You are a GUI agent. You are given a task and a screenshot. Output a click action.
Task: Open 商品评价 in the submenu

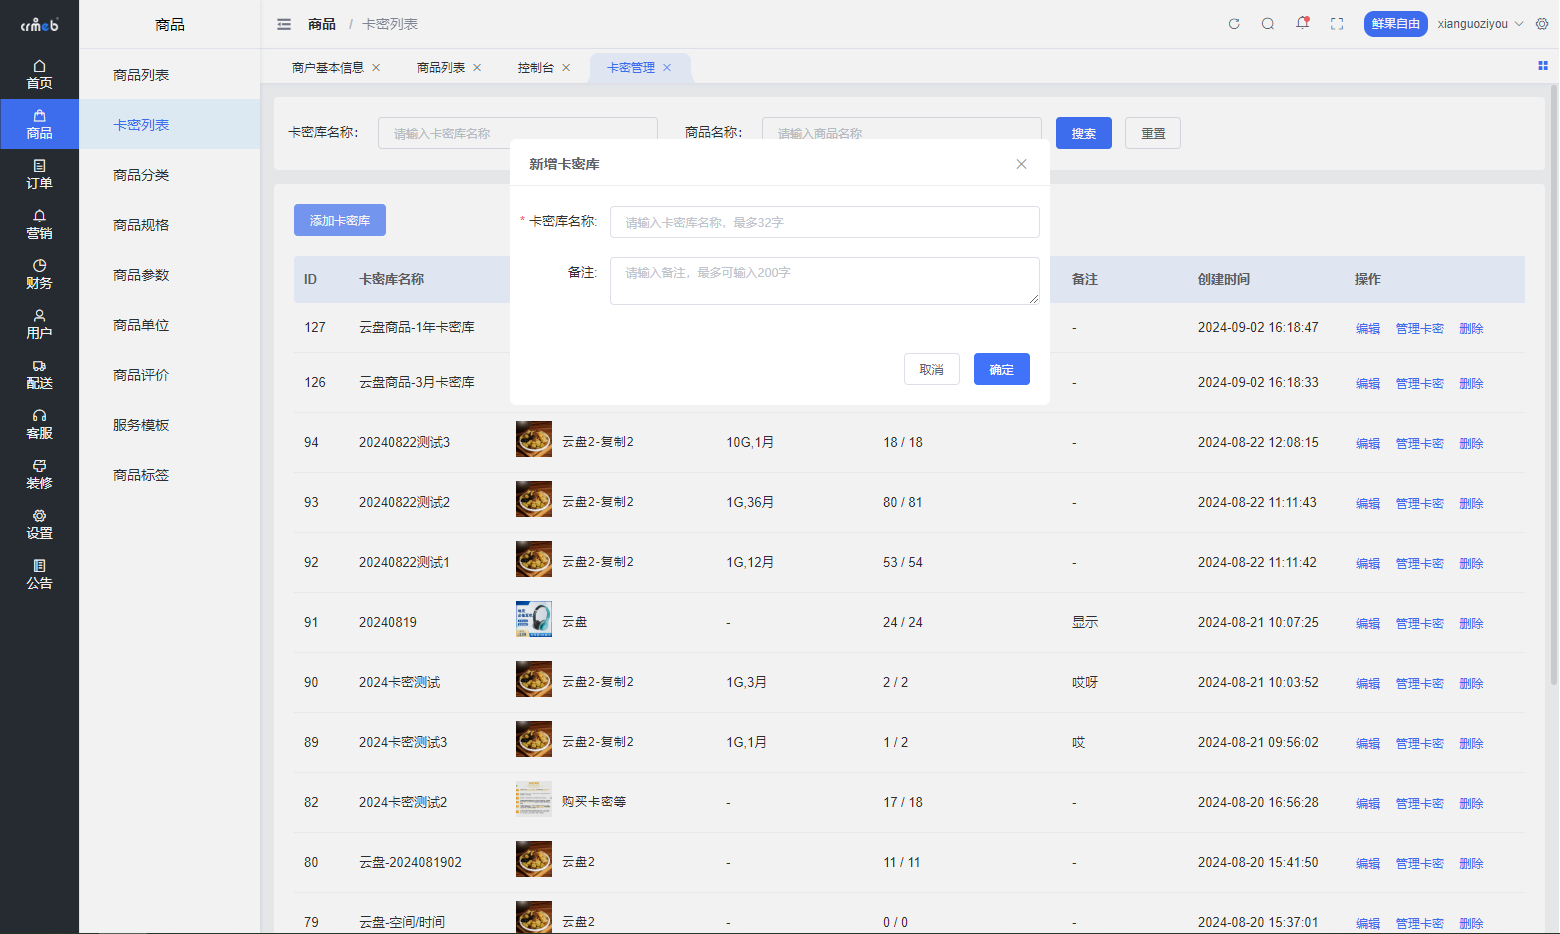(x=170, y=374)
